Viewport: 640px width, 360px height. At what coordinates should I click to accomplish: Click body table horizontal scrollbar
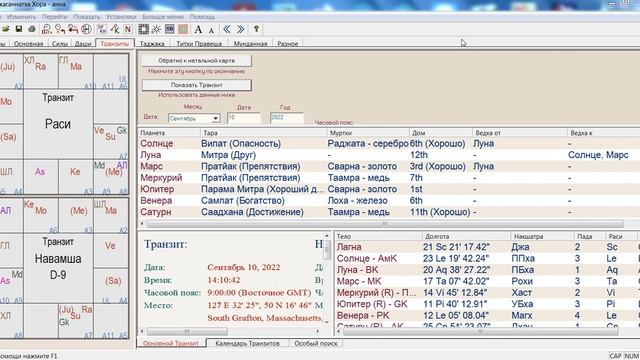(x=480, y=332)
